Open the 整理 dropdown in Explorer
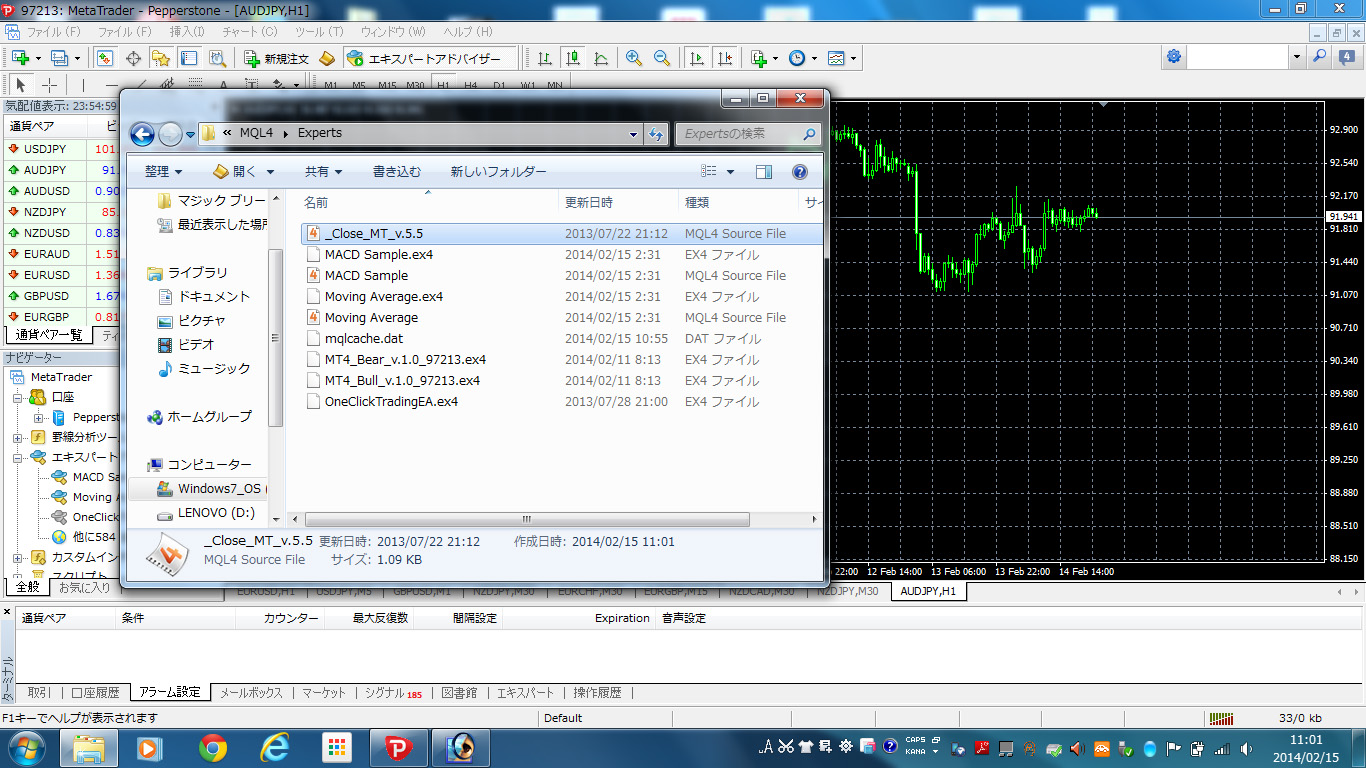The width and height of the screenshot is (1366, 768). point(163,172)
